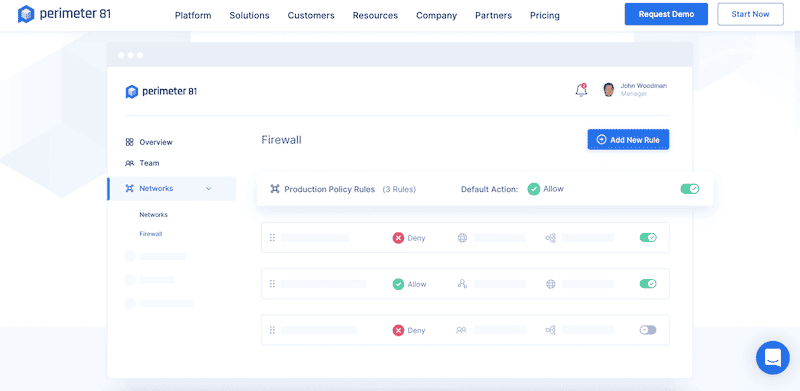Open John Woodman's profile avatar
Image resolution: width=800 pixels, height=391 pixels.
click(x=608, y=90)
